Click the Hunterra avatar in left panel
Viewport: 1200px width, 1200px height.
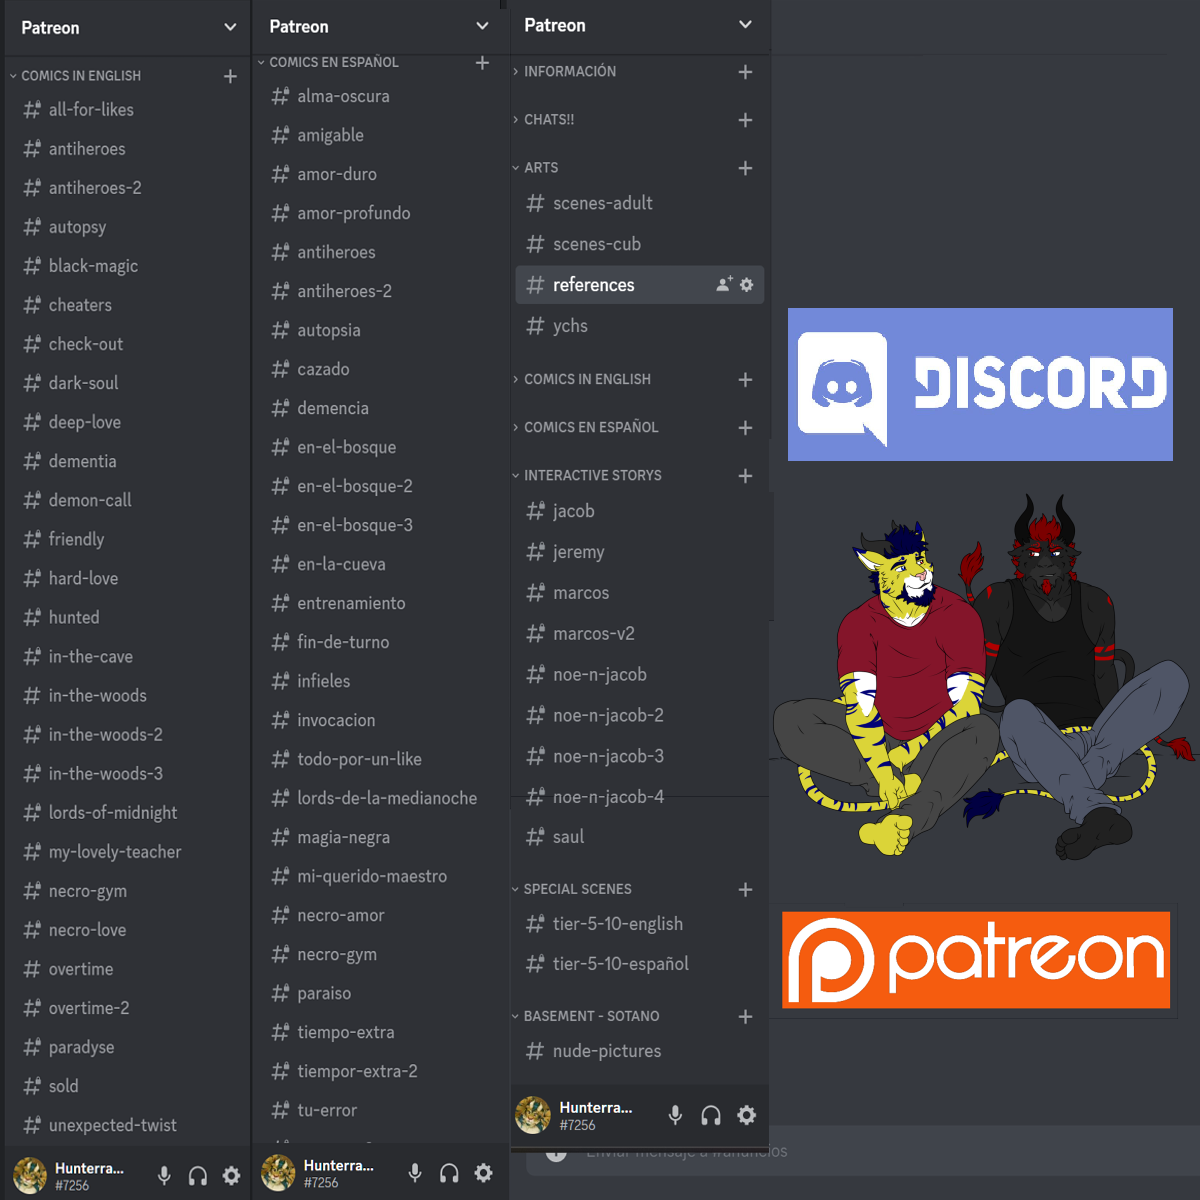[30, 1175]
